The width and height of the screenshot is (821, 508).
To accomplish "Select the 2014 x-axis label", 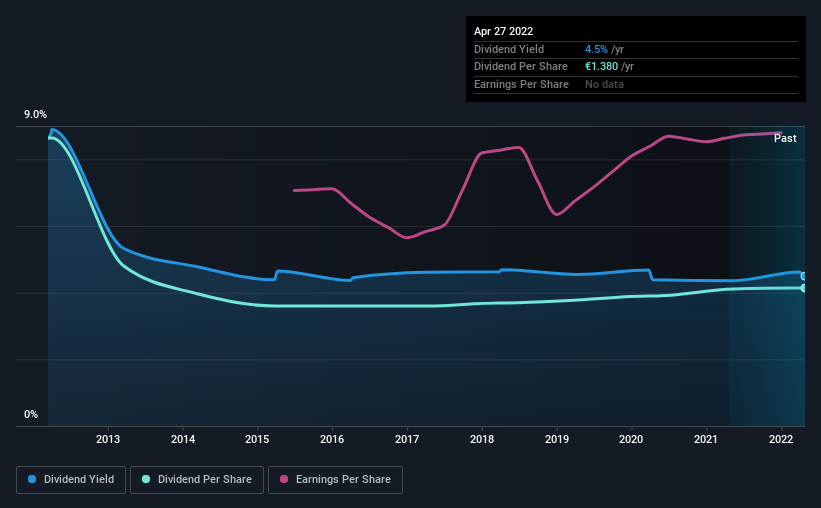I will click(x=183, y=439).
